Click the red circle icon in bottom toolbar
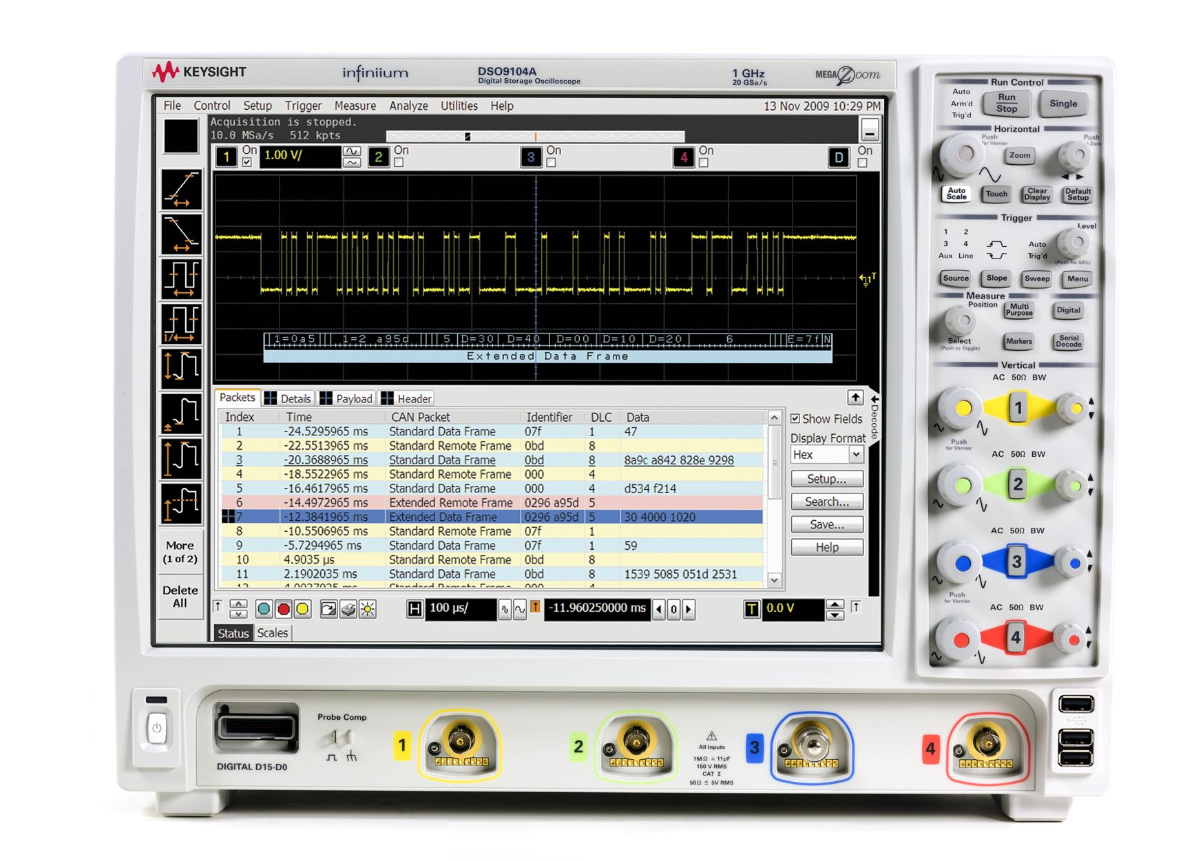 point(283,609)
